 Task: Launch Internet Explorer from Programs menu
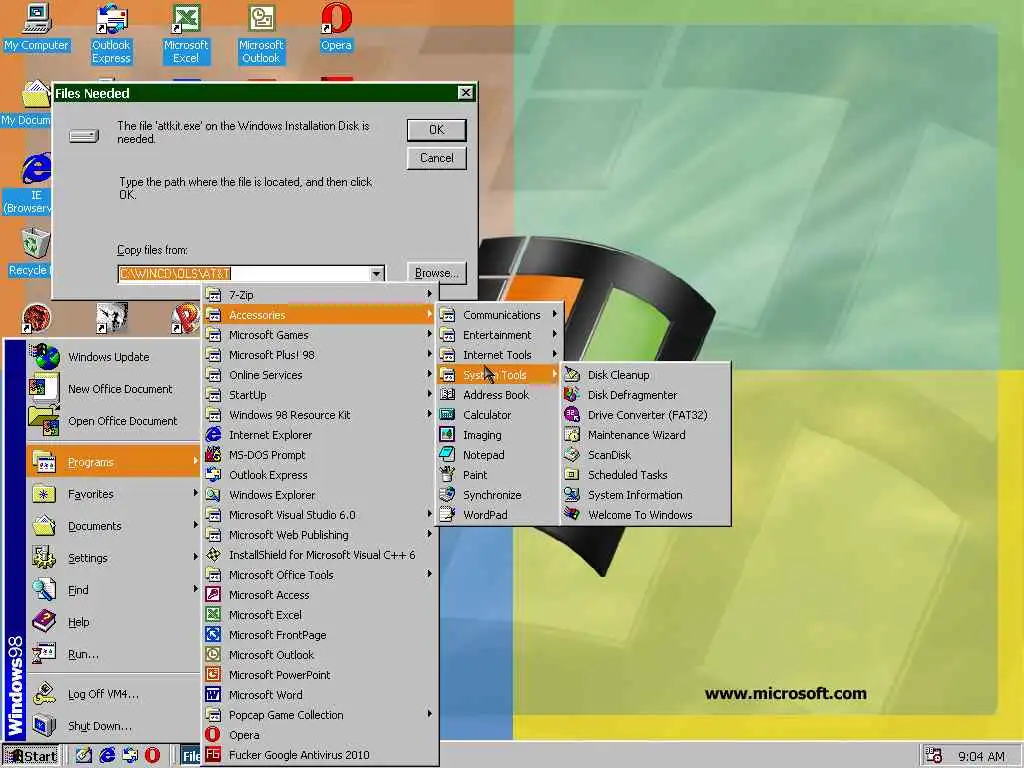coord(319,435)
